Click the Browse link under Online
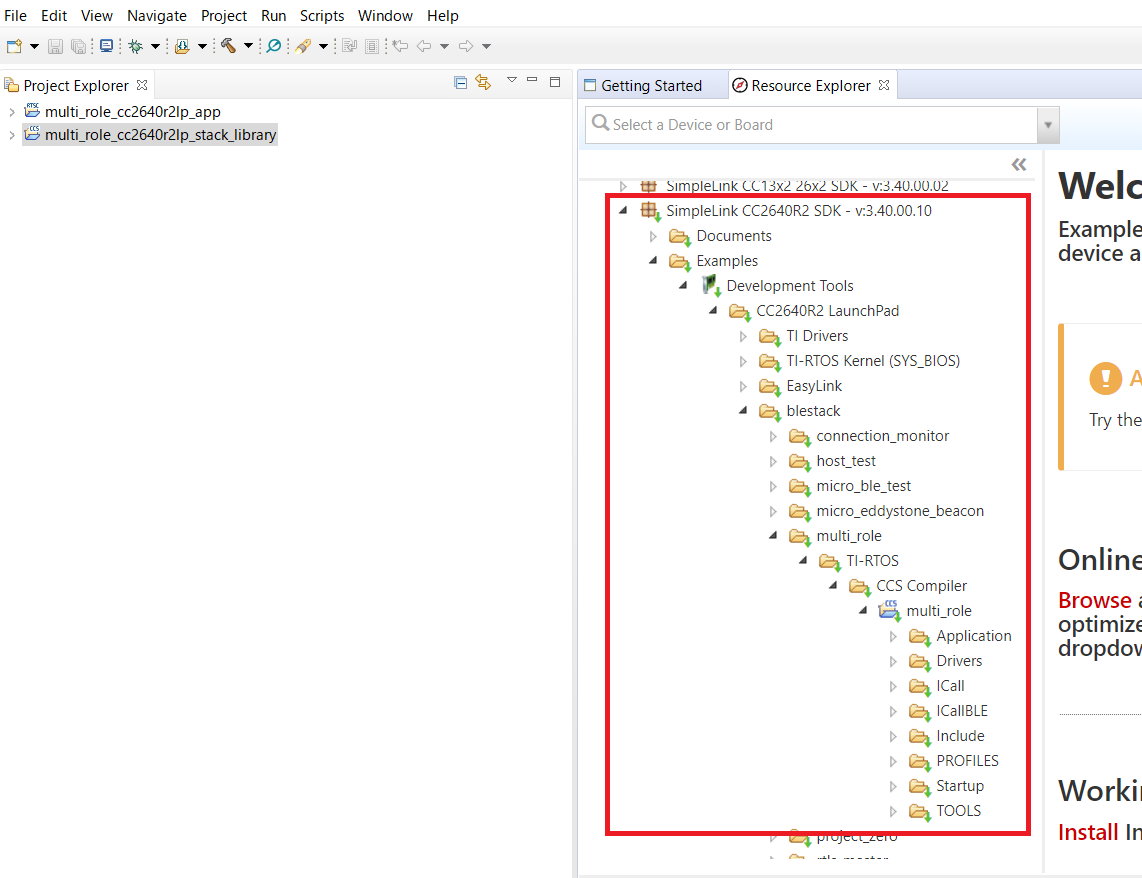 (x=1095, y=600)
